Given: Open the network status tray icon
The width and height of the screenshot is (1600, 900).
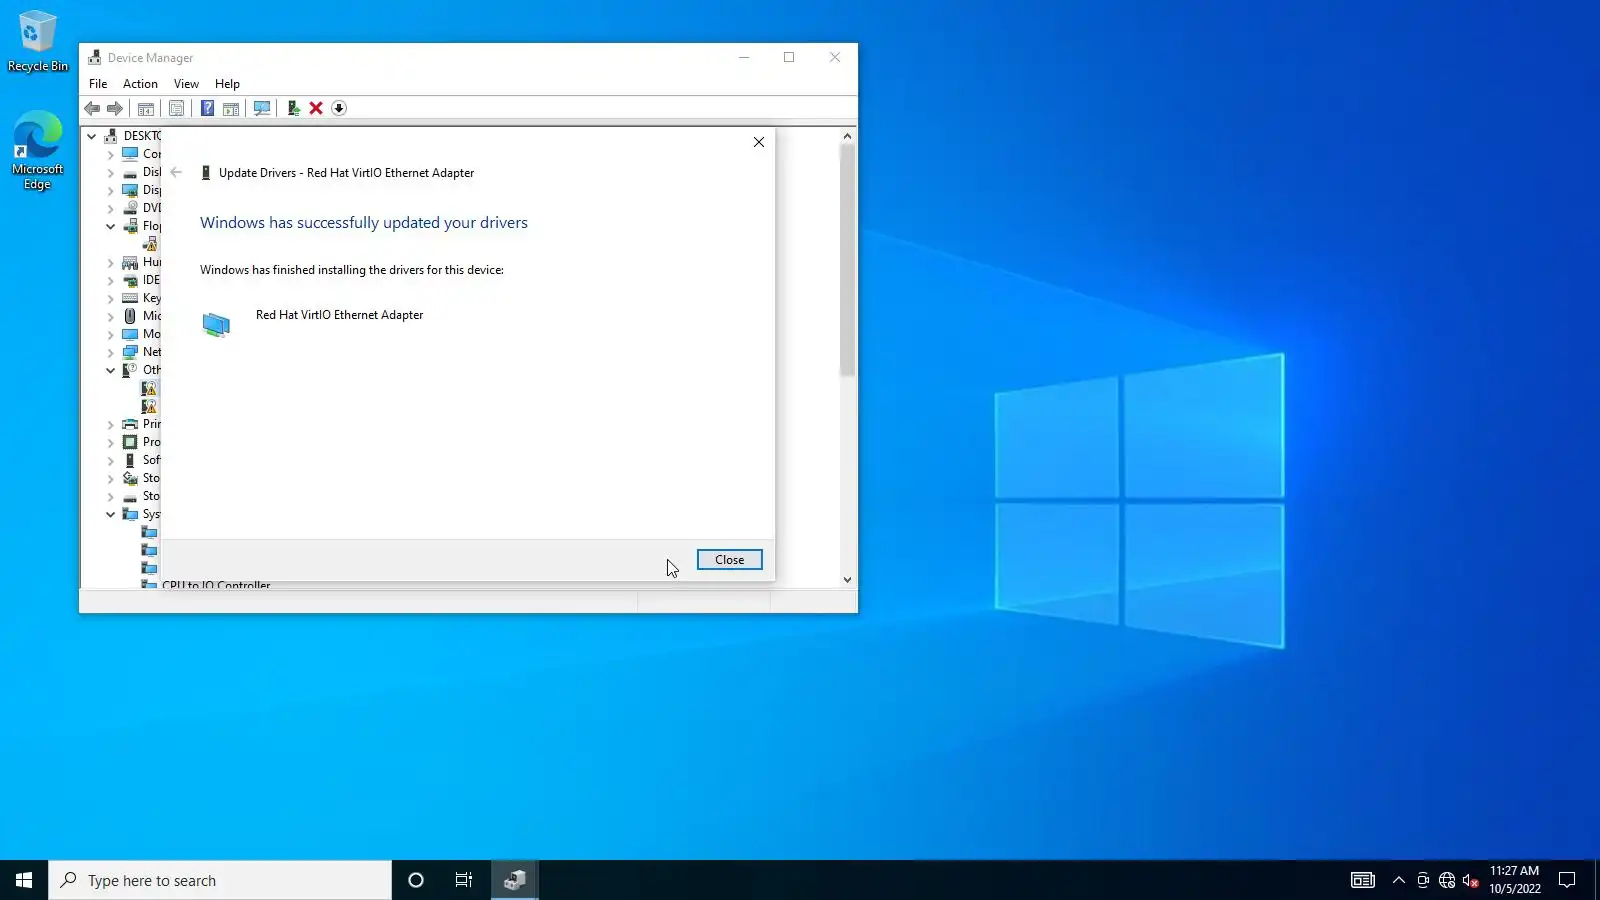Looking at the screenshot, I should [x=1447, y=880].
